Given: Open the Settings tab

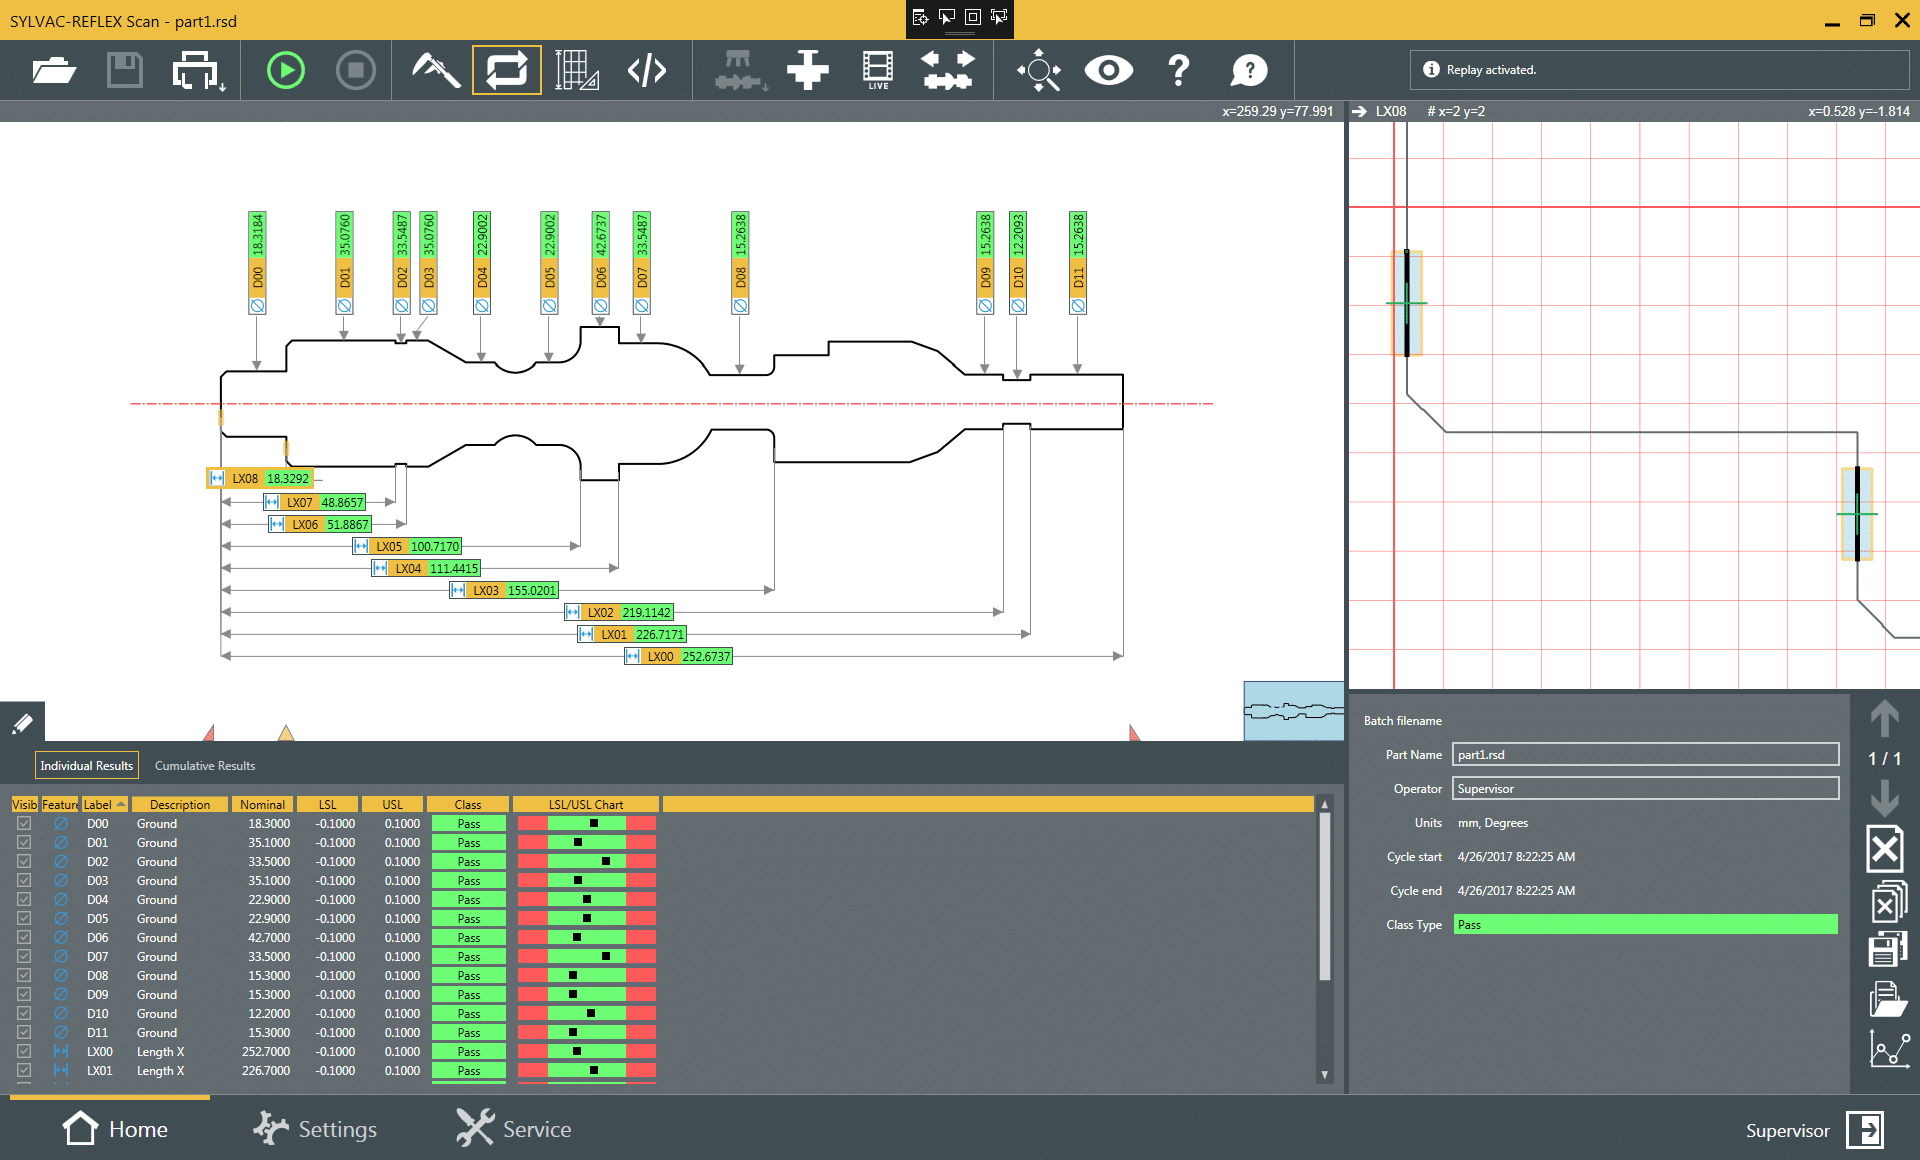Looking at the screenshot, I should coord(314,1130).
